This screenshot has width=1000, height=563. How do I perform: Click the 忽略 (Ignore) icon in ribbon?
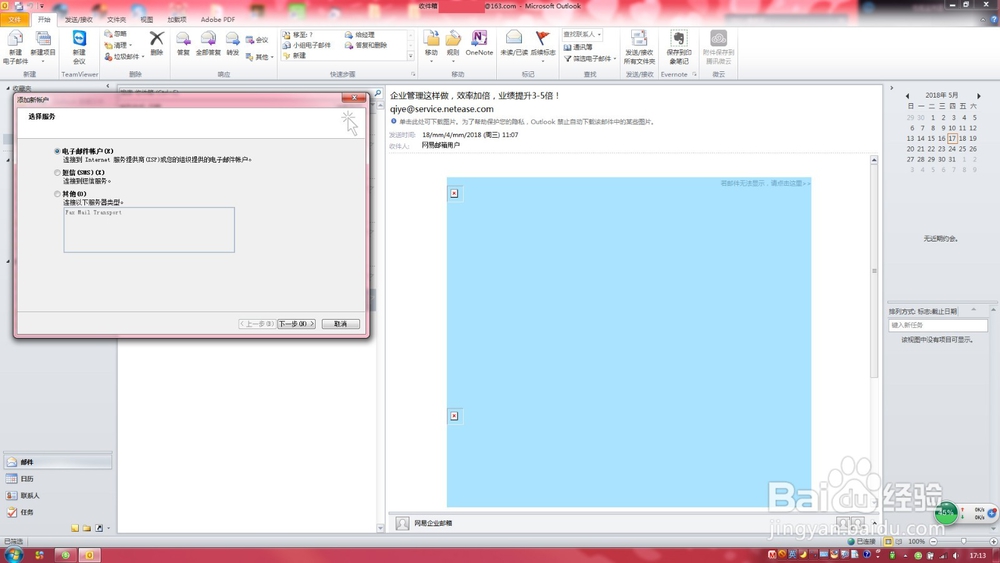(x=108, y=34)
